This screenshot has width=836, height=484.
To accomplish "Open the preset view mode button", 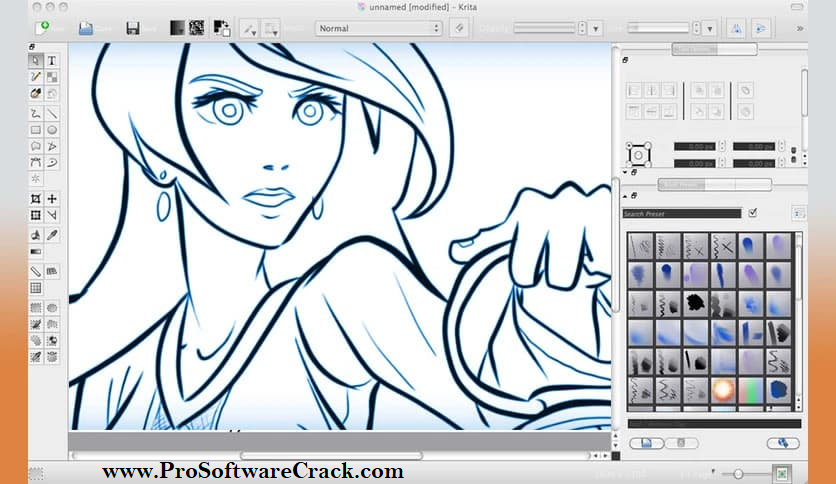I will (x=798, y=213).
